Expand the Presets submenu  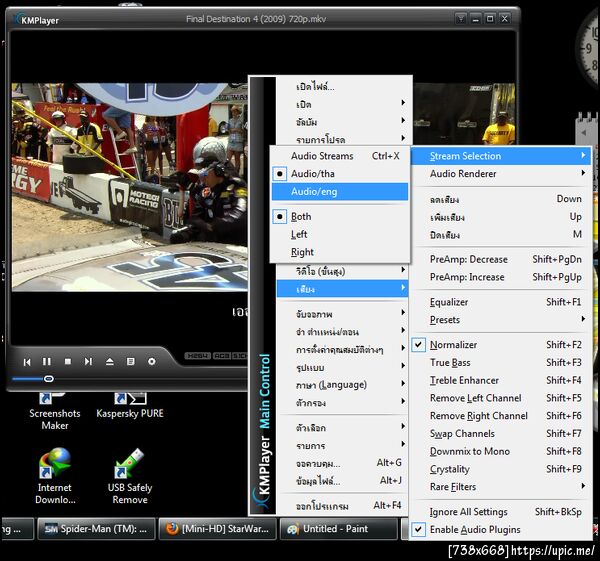pos(501,320)
